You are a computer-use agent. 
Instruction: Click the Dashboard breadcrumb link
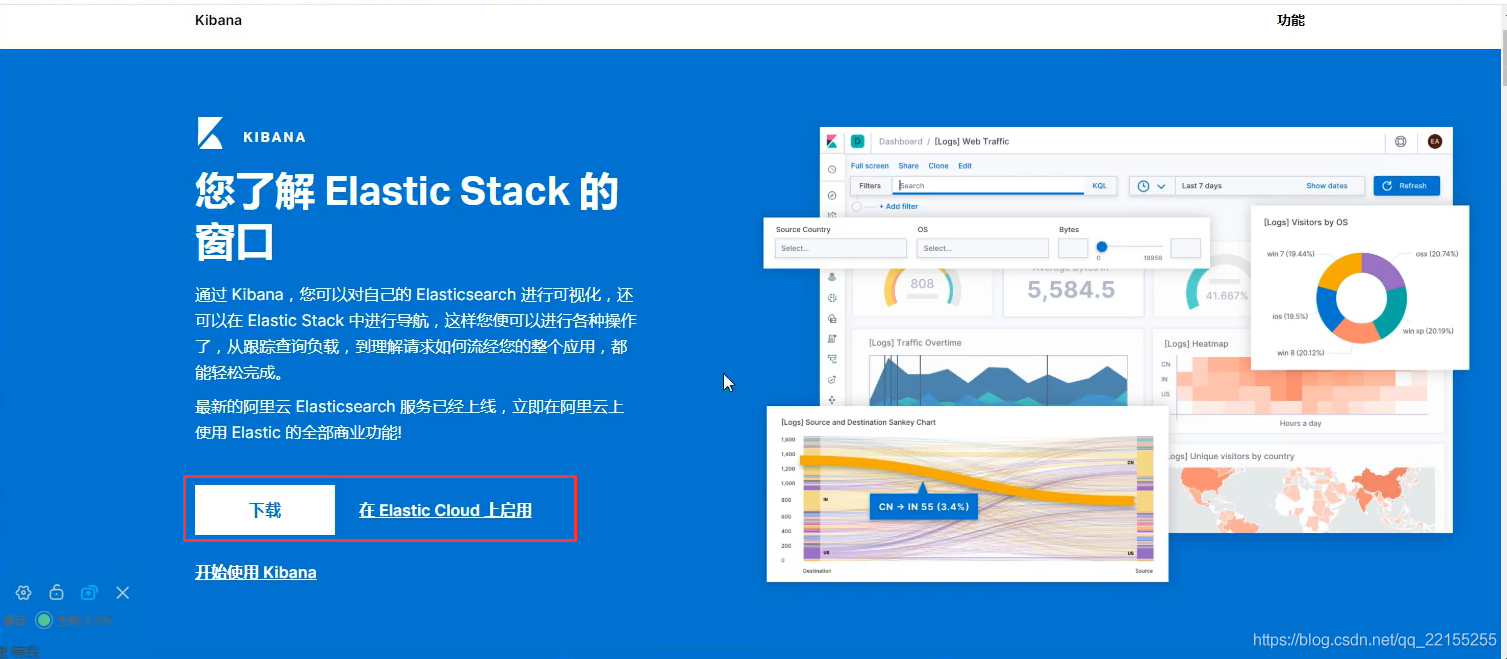pos(900,141)
